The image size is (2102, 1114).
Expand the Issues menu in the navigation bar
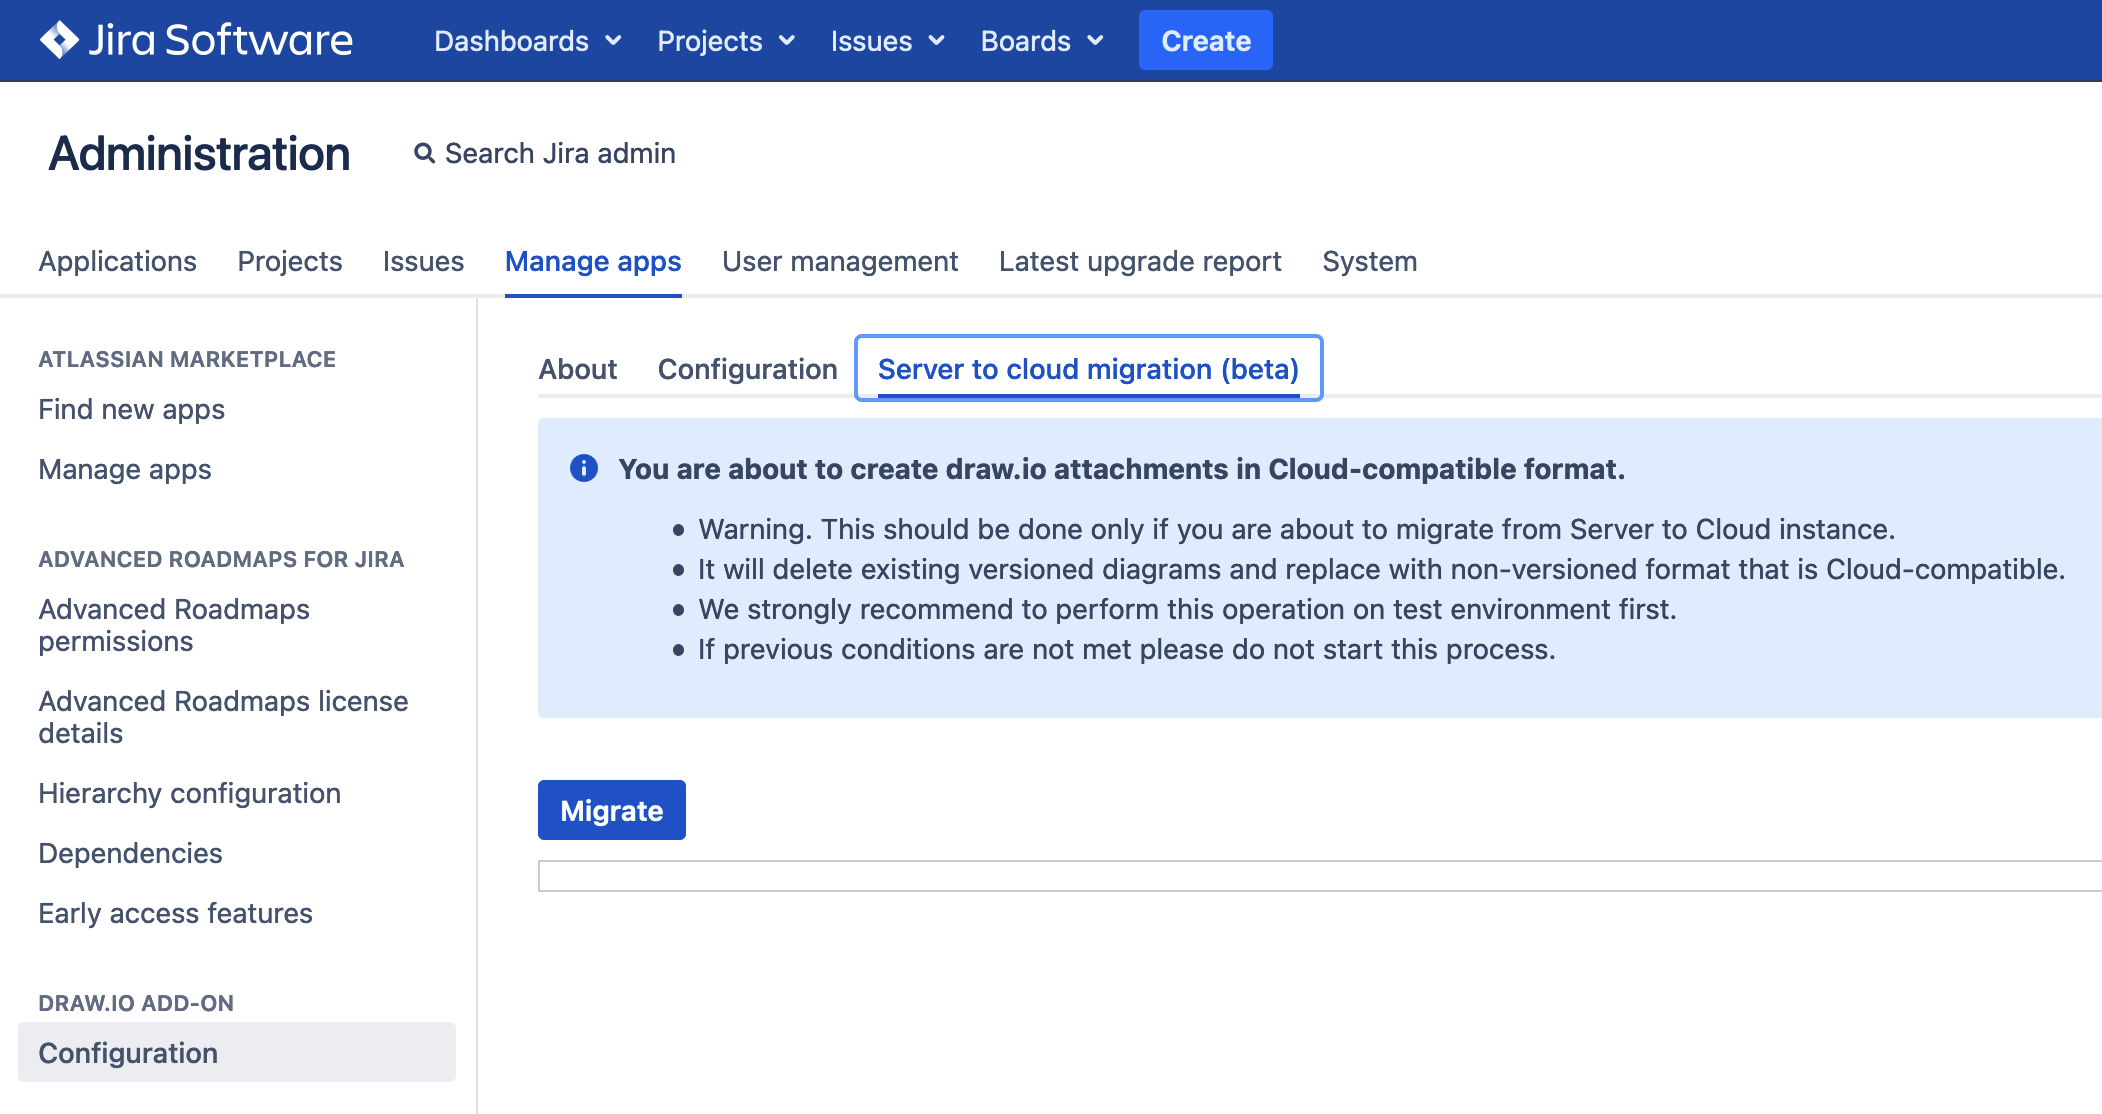click(x=871, y=41)
